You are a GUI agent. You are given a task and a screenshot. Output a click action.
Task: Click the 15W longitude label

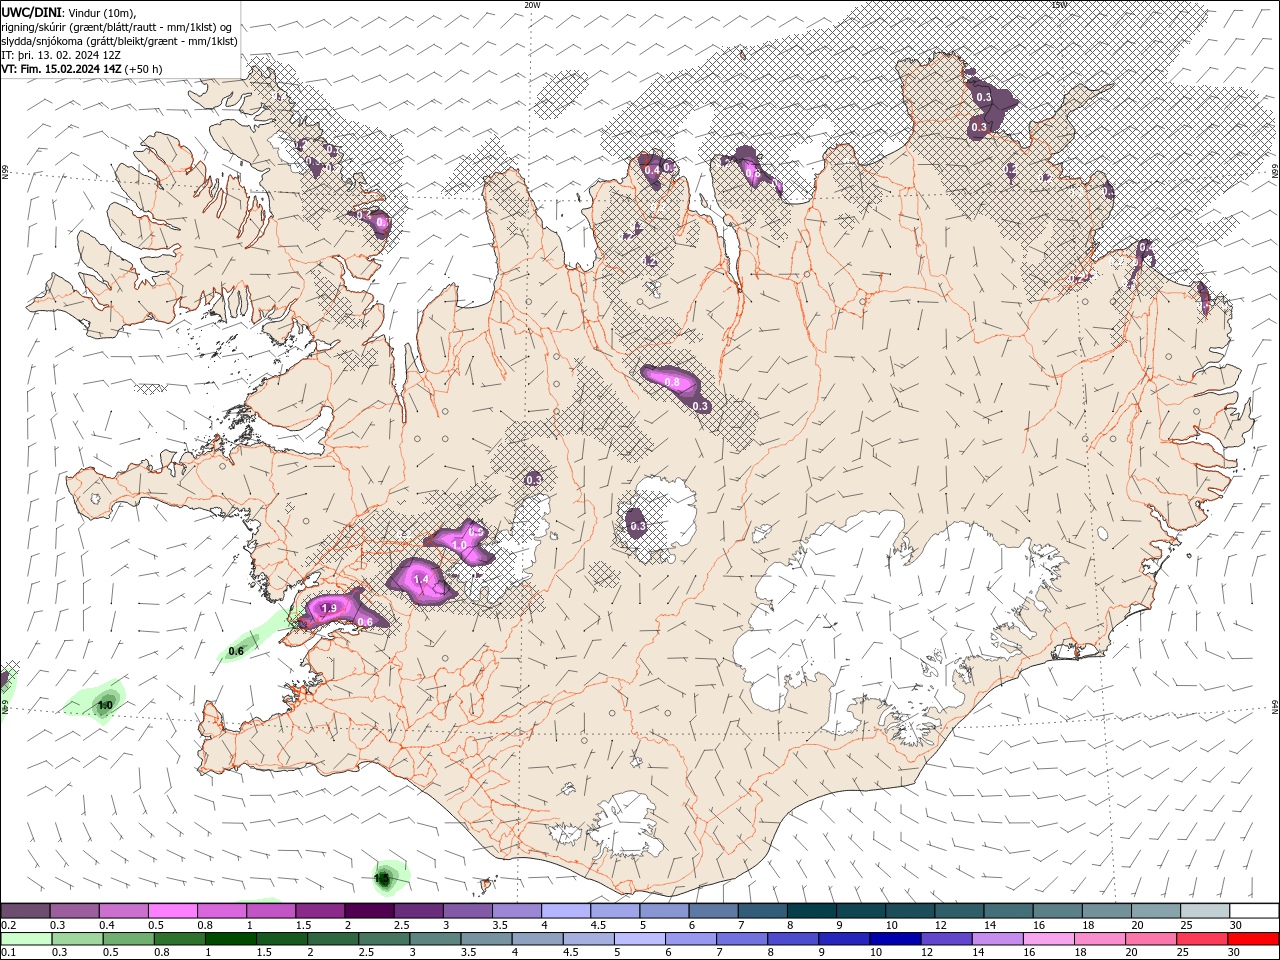[x=1059, y=5]
